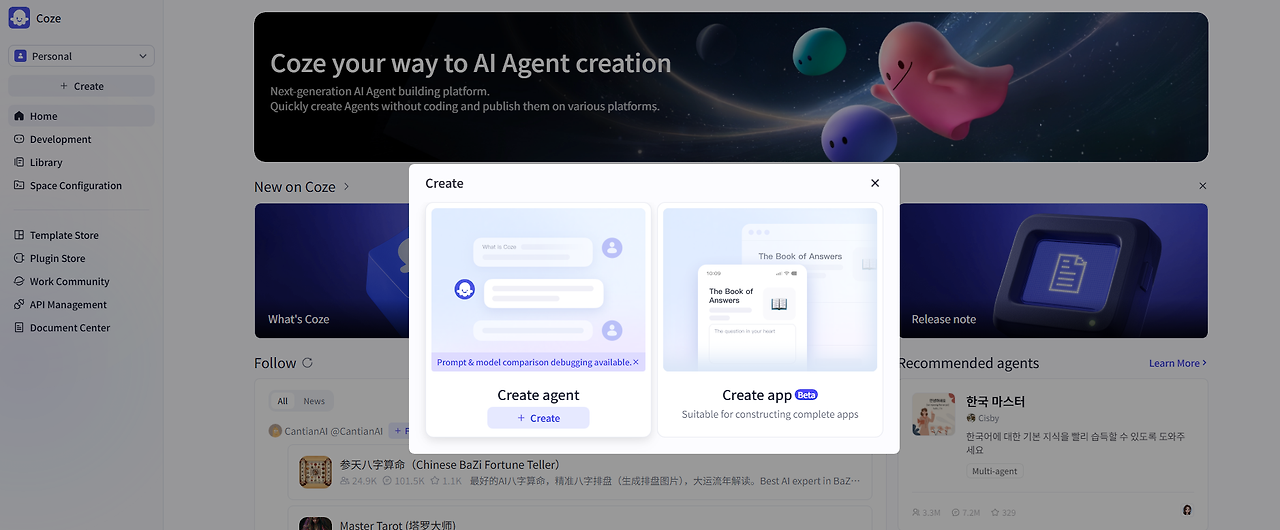The height and width of the screenshot is (530, 1280).
Task: Click the Home house icon
Action: (19, 116)
